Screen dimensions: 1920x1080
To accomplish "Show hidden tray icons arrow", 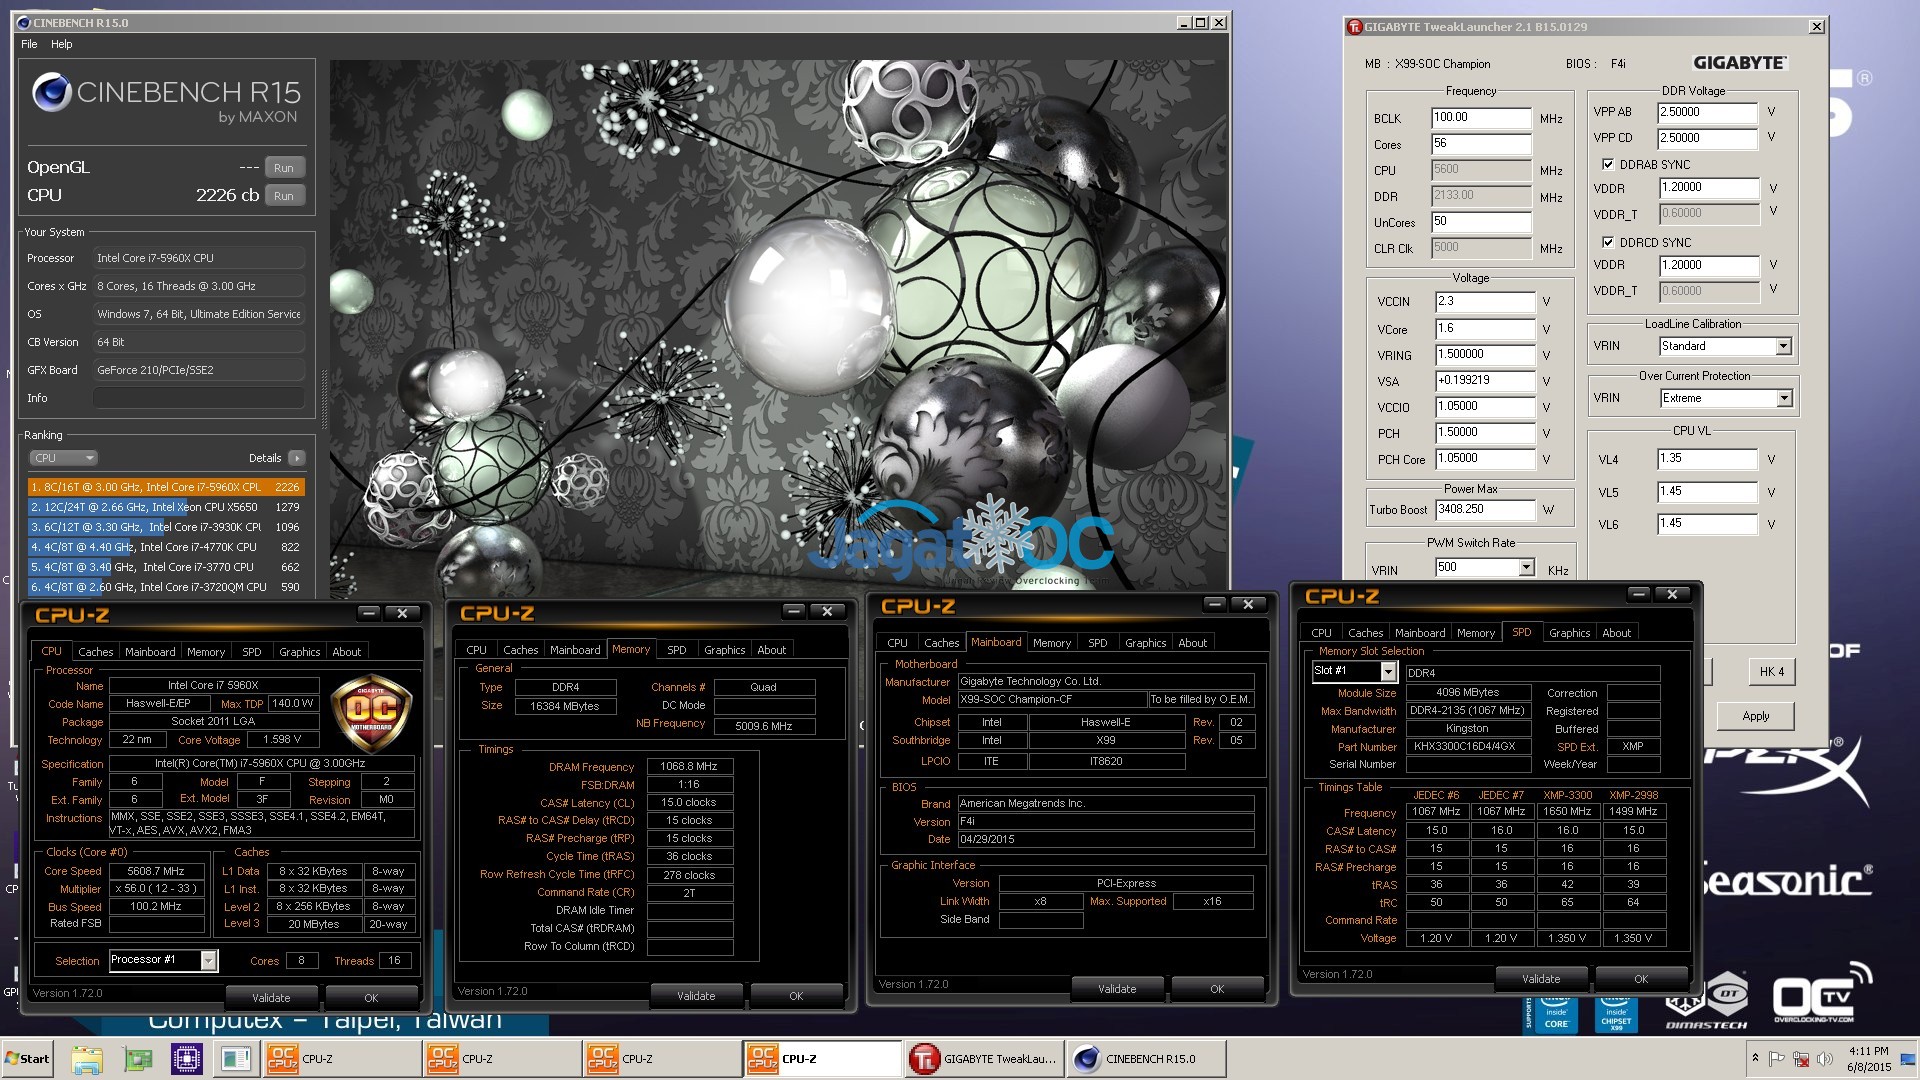I will pos(1755,1058).
